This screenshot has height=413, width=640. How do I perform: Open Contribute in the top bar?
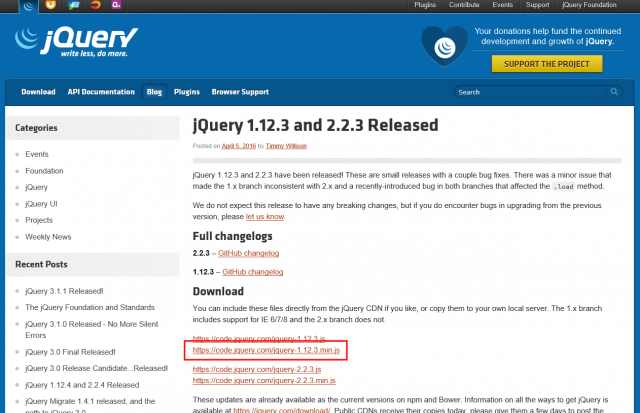coord(464,5)
